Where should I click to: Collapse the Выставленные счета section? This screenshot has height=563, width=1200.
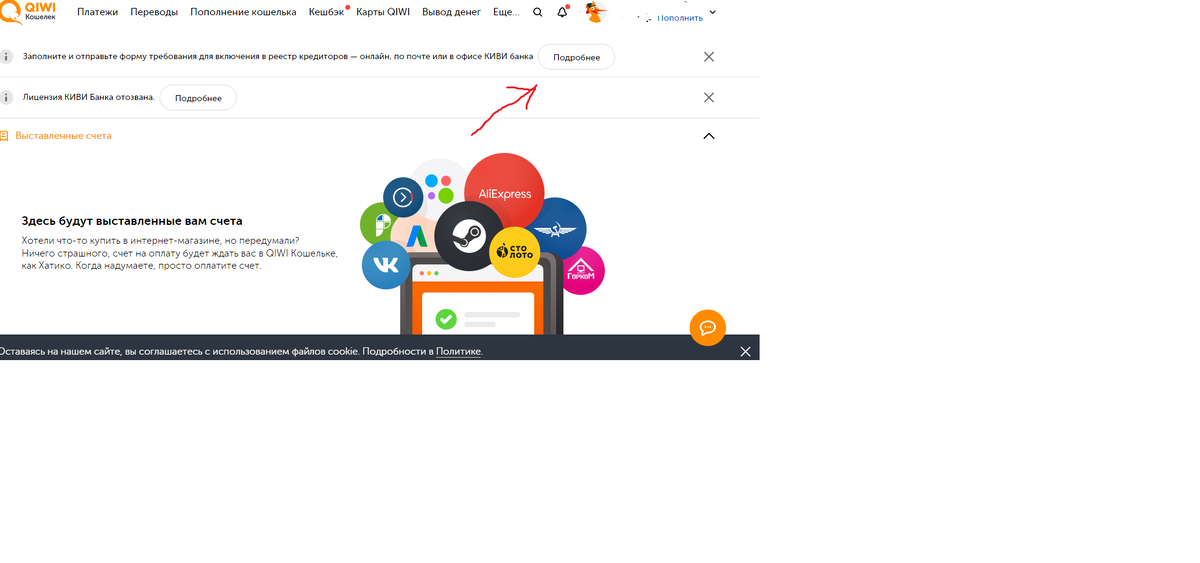(x=709, y=135)
